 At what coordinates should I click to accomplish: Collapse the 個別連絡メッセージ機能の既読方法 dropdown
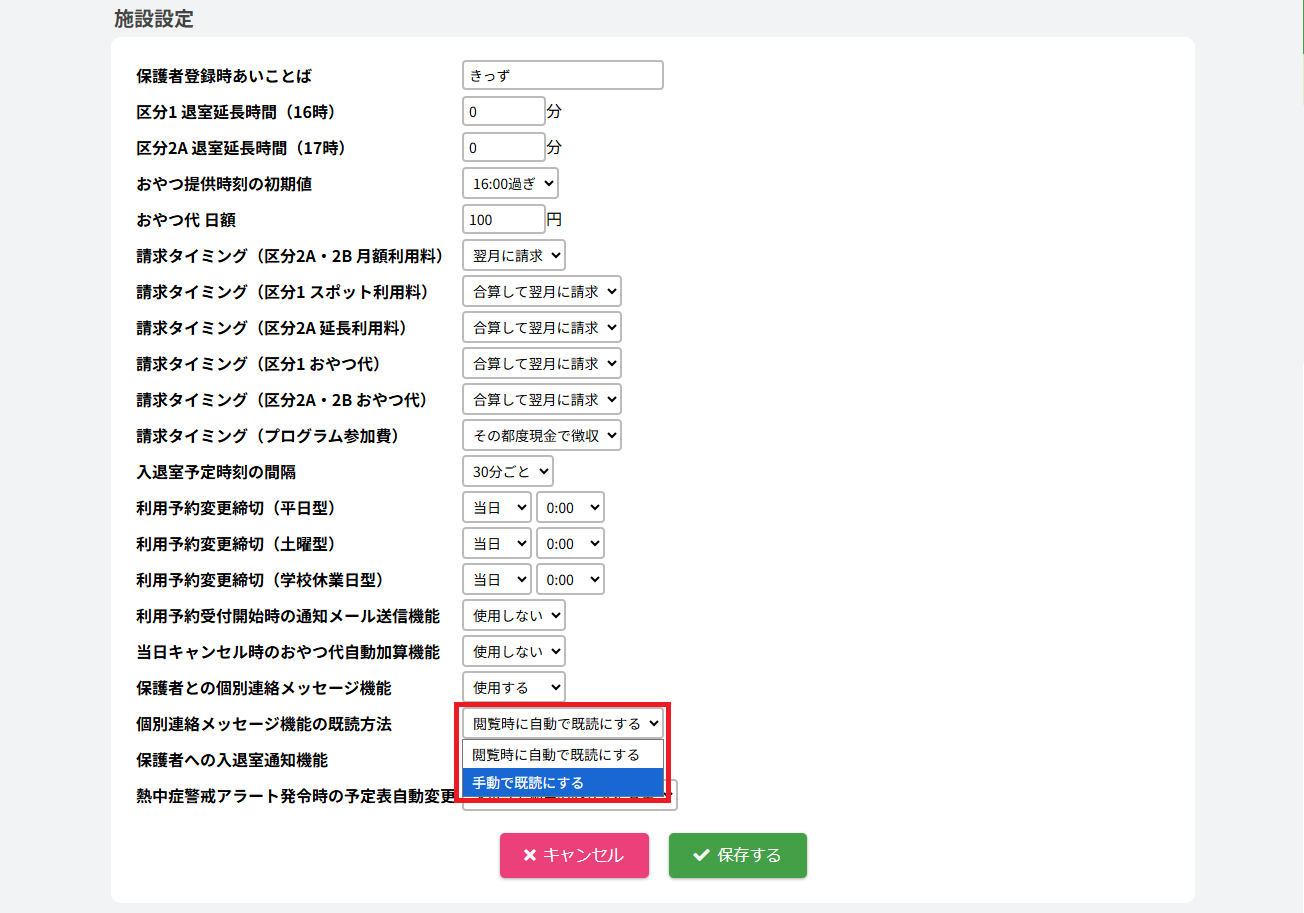(x=562, y=722)
